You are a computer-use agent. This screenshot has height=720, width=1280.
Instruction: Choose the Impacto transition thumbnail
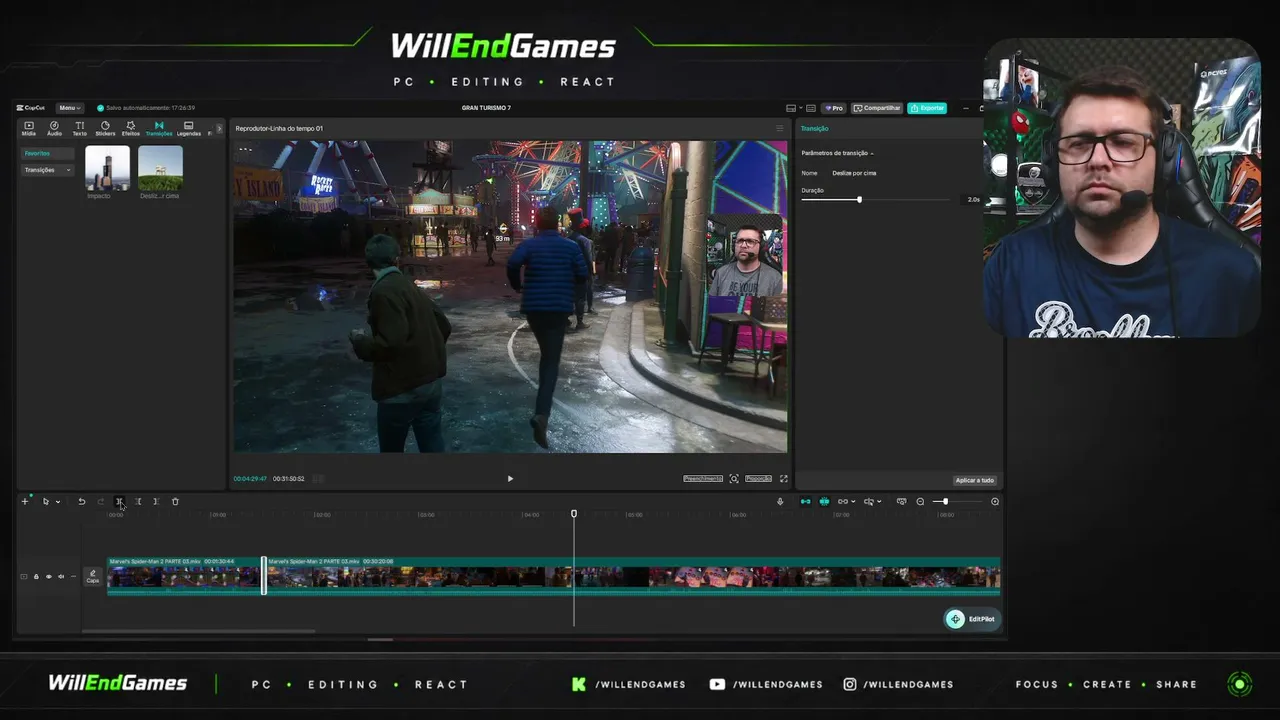tap(107, 168)
